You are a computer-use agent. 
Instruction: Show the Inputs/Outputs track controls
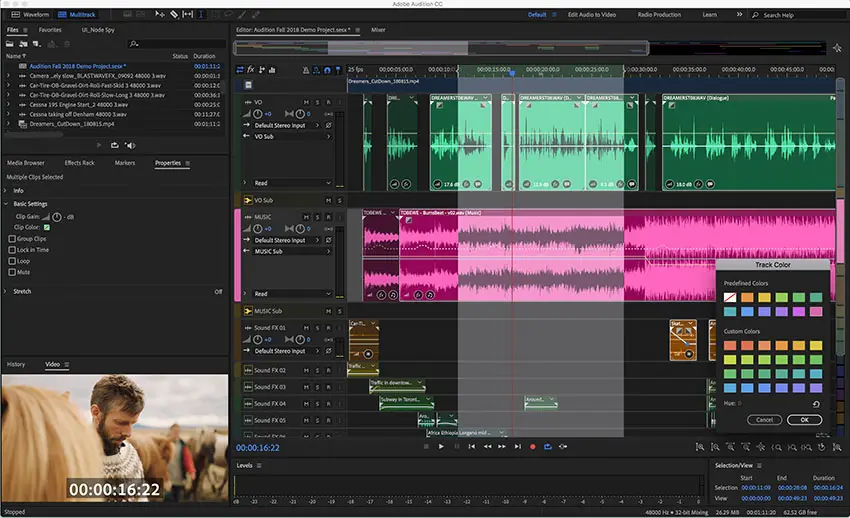pyautogui.click(x=240, y=70)
